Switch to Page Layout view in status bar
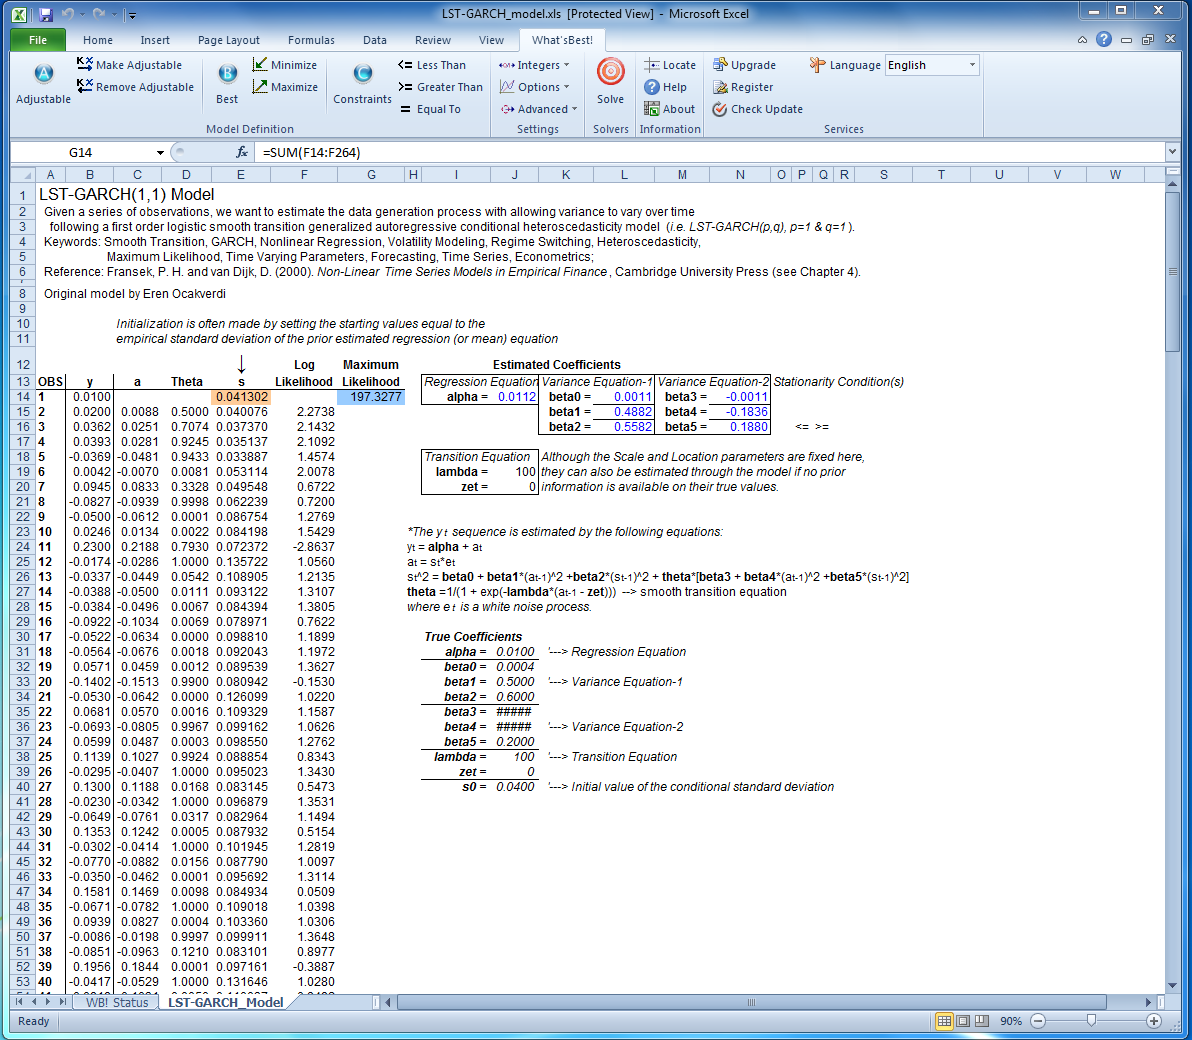Viewport: 1192px width, 1040px height. 963,1021
